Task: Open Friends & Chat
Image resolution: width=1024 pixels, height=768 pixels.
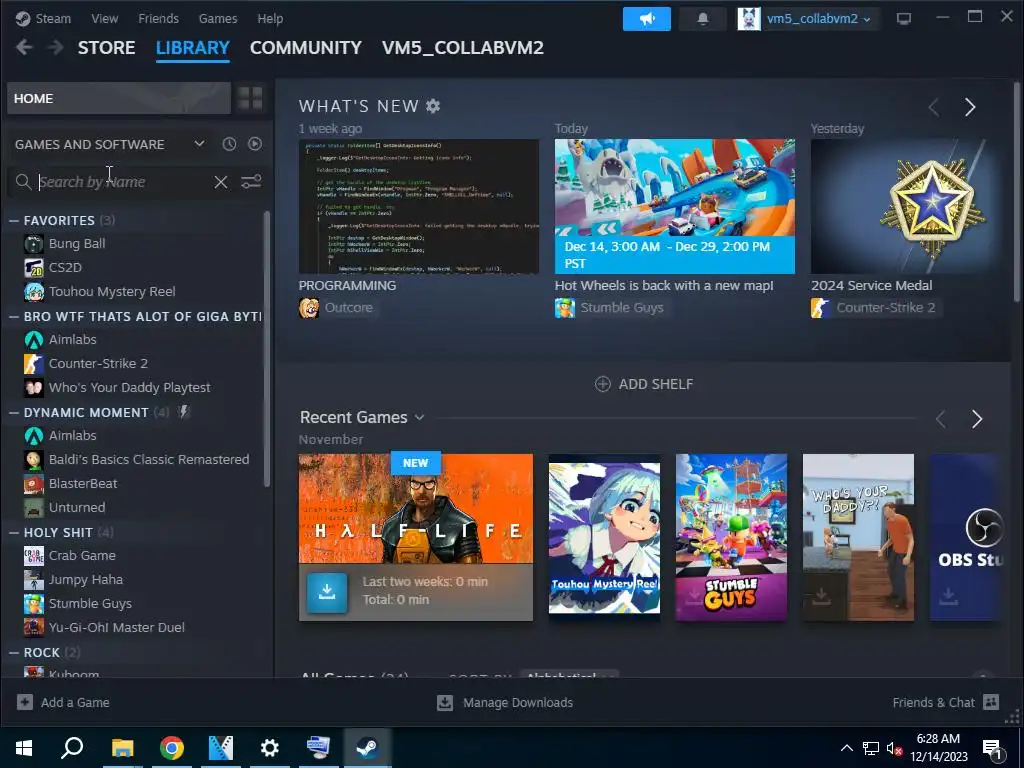Action: tap(946, 703)
